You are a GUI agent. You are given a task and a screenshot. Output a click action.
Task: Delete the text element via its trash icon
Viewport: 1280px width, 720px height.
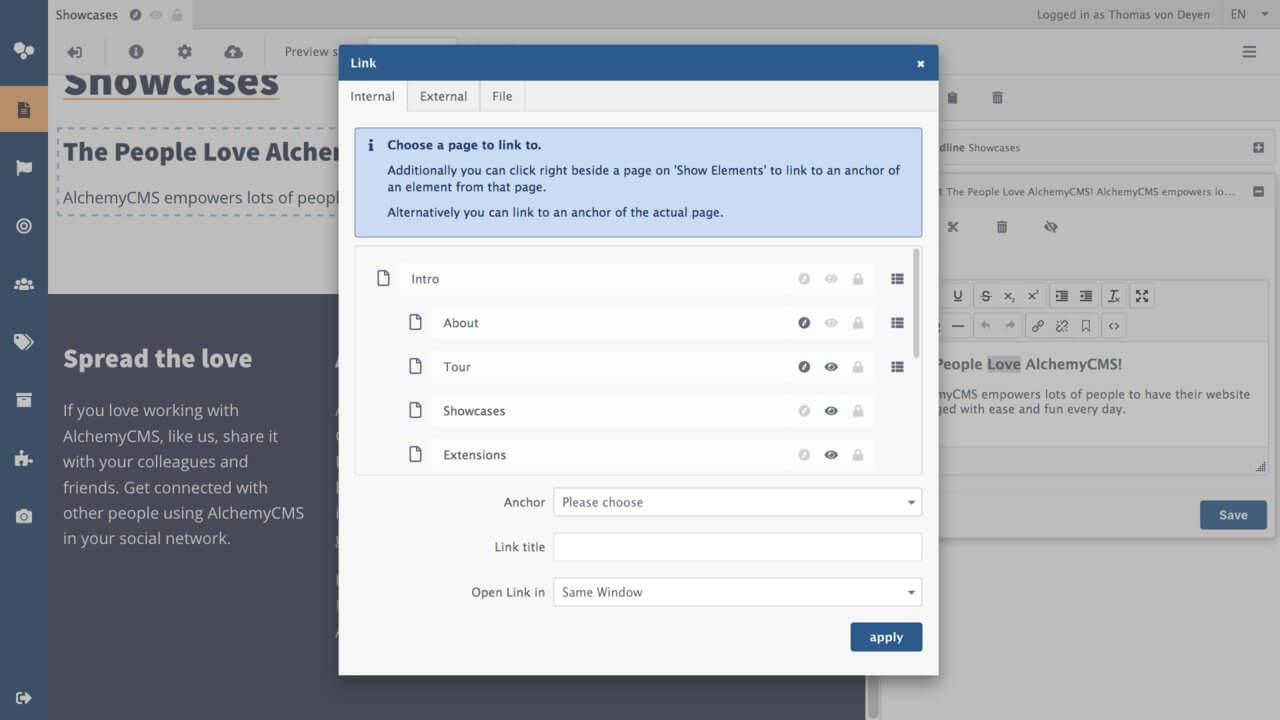point(1002,227)
